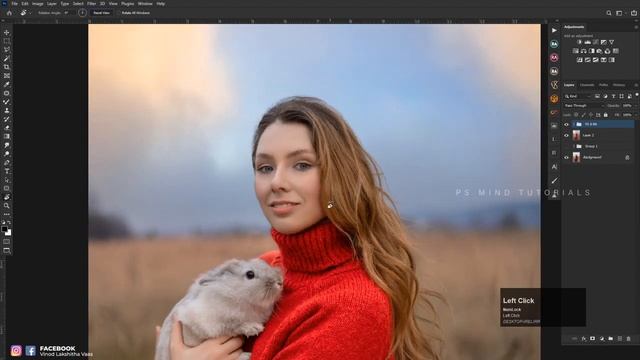Open the Search icon at top right
This screenshot has width=640, height=360.
tap(609, 13)
